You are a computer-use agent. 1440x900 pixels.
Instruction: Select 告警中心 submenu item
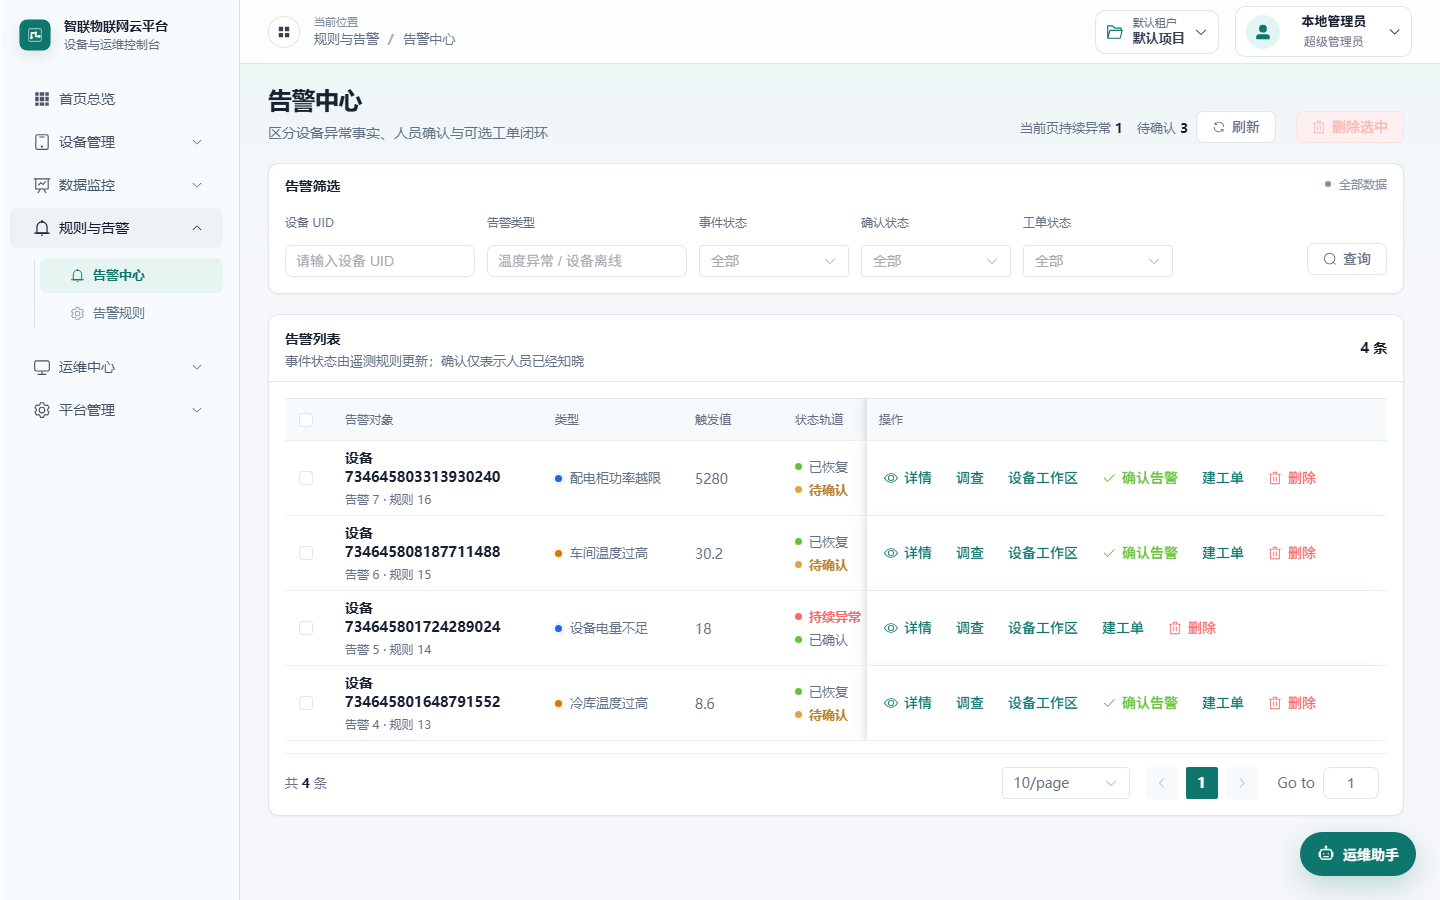131,275
